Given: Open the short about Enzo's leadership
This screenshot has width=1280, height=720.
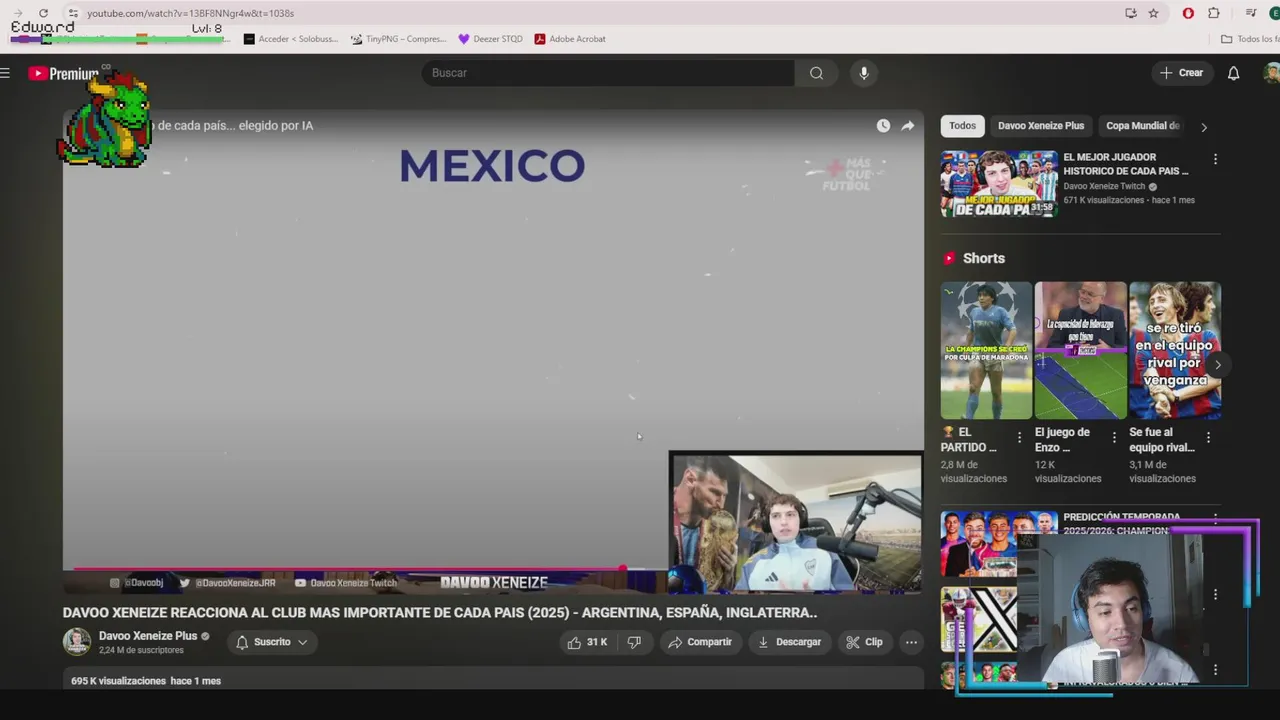Looking at the screenshot, I should coord(1080,350).
